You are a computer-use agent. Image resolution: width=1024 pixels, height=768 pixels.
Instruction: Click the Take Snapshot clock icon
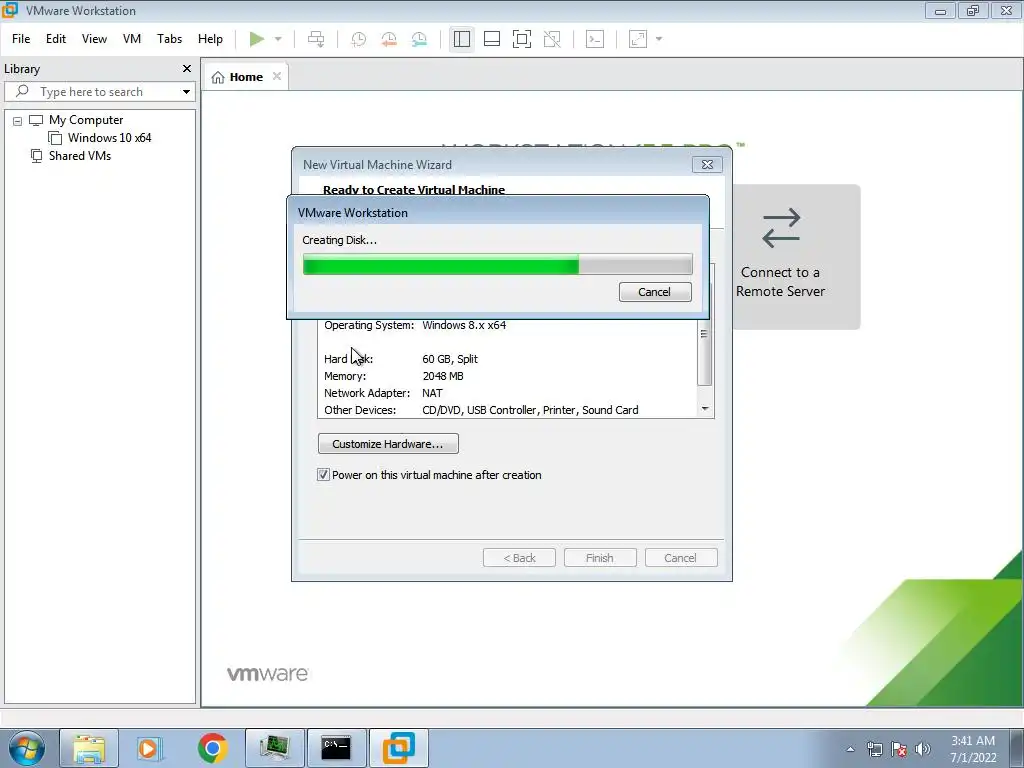359,39
